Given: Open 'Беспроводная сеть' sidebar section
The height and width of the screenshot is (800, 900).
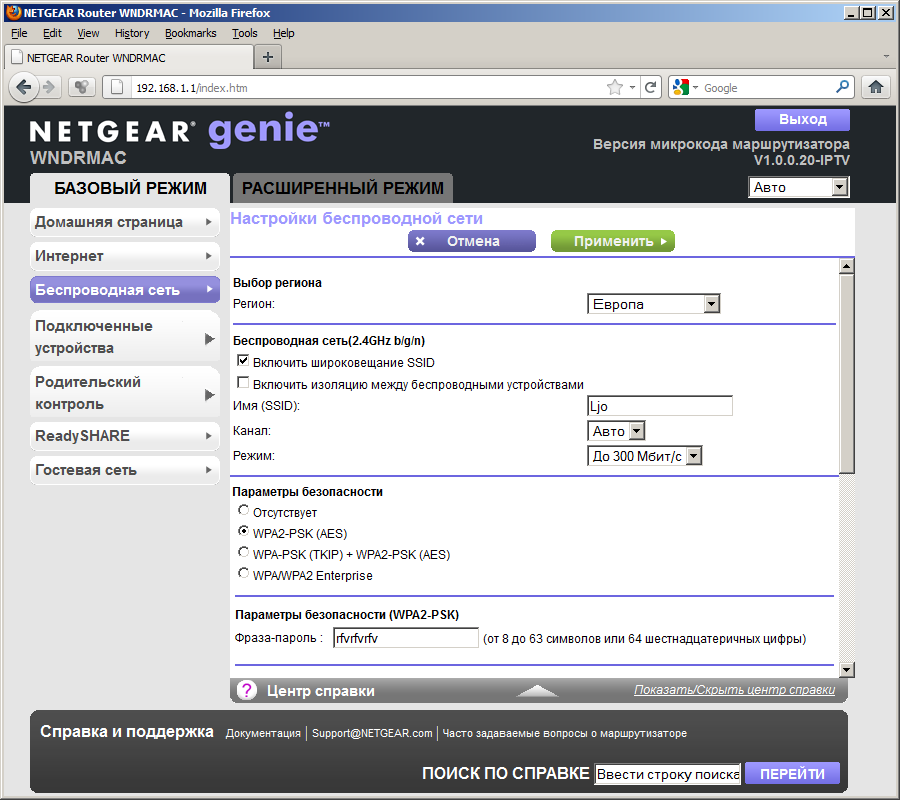Looking at the screenshot, I should pyautogui.click(x=125, y=290).
